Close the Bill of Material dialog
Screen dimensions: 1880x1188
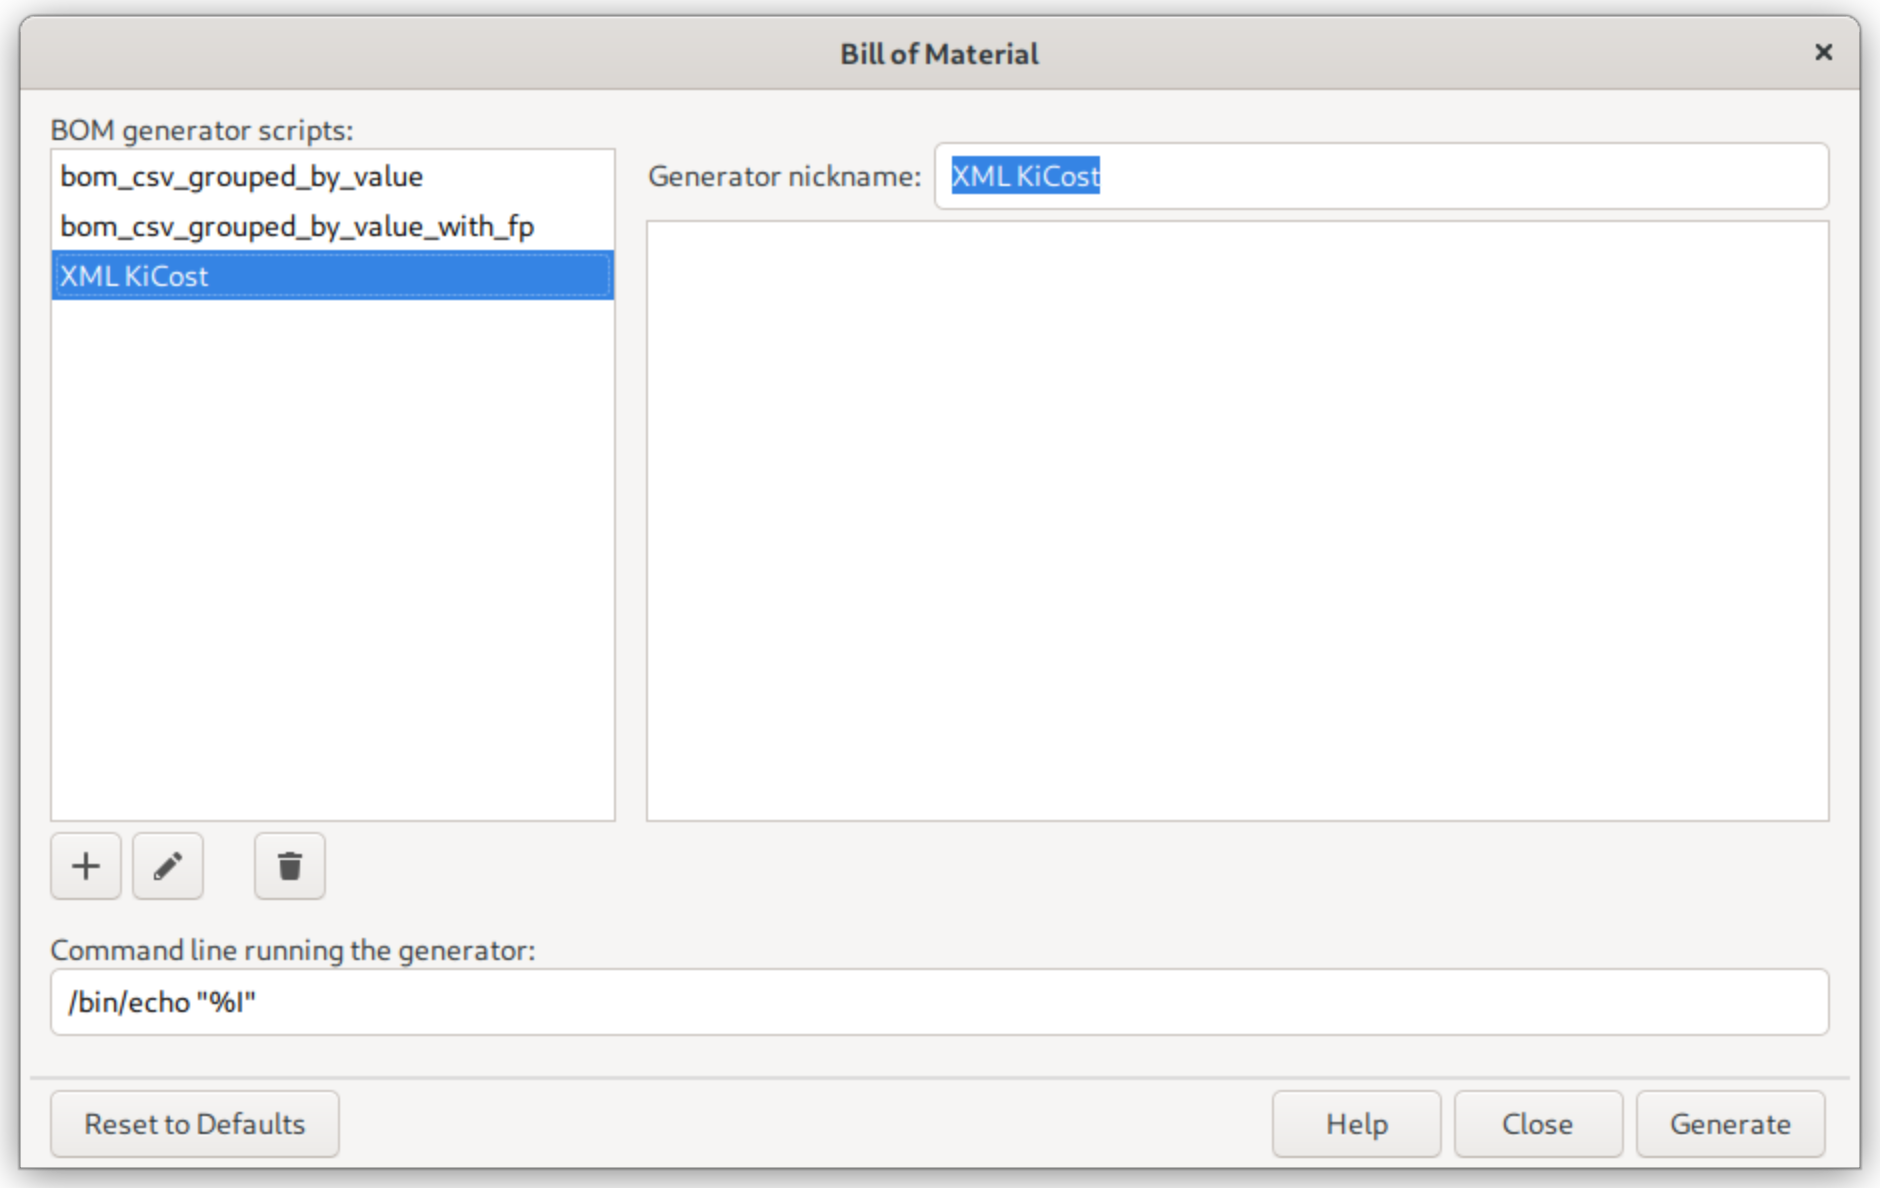click(x=1538, y=1123)
